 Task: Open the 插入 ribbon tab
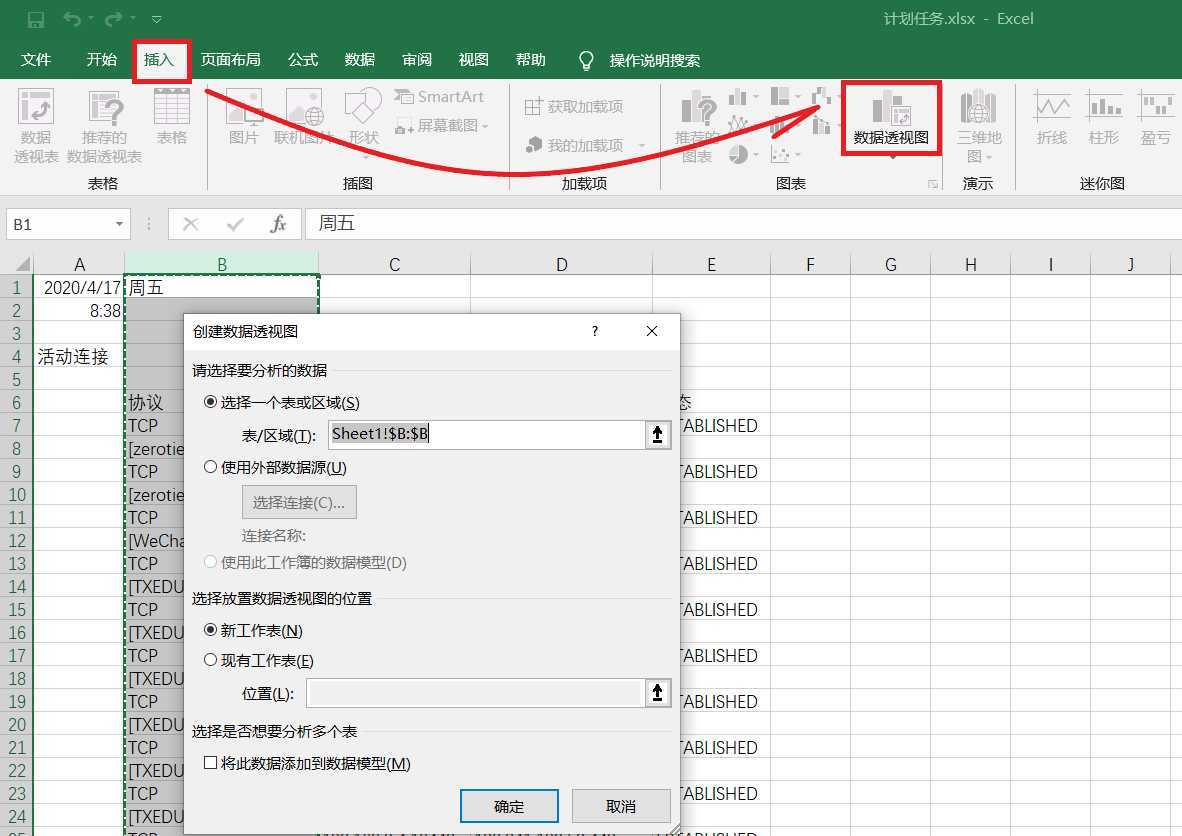(x=160, y=60)
